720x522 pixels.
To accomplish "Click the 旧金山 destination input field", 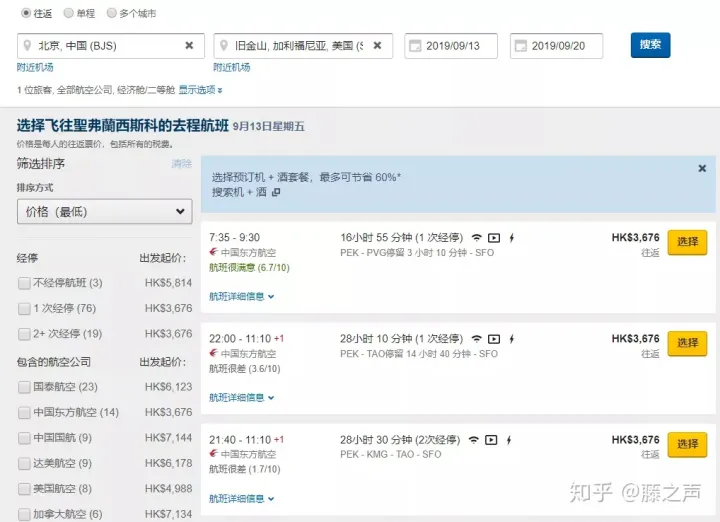I will (x=303, y=46).
